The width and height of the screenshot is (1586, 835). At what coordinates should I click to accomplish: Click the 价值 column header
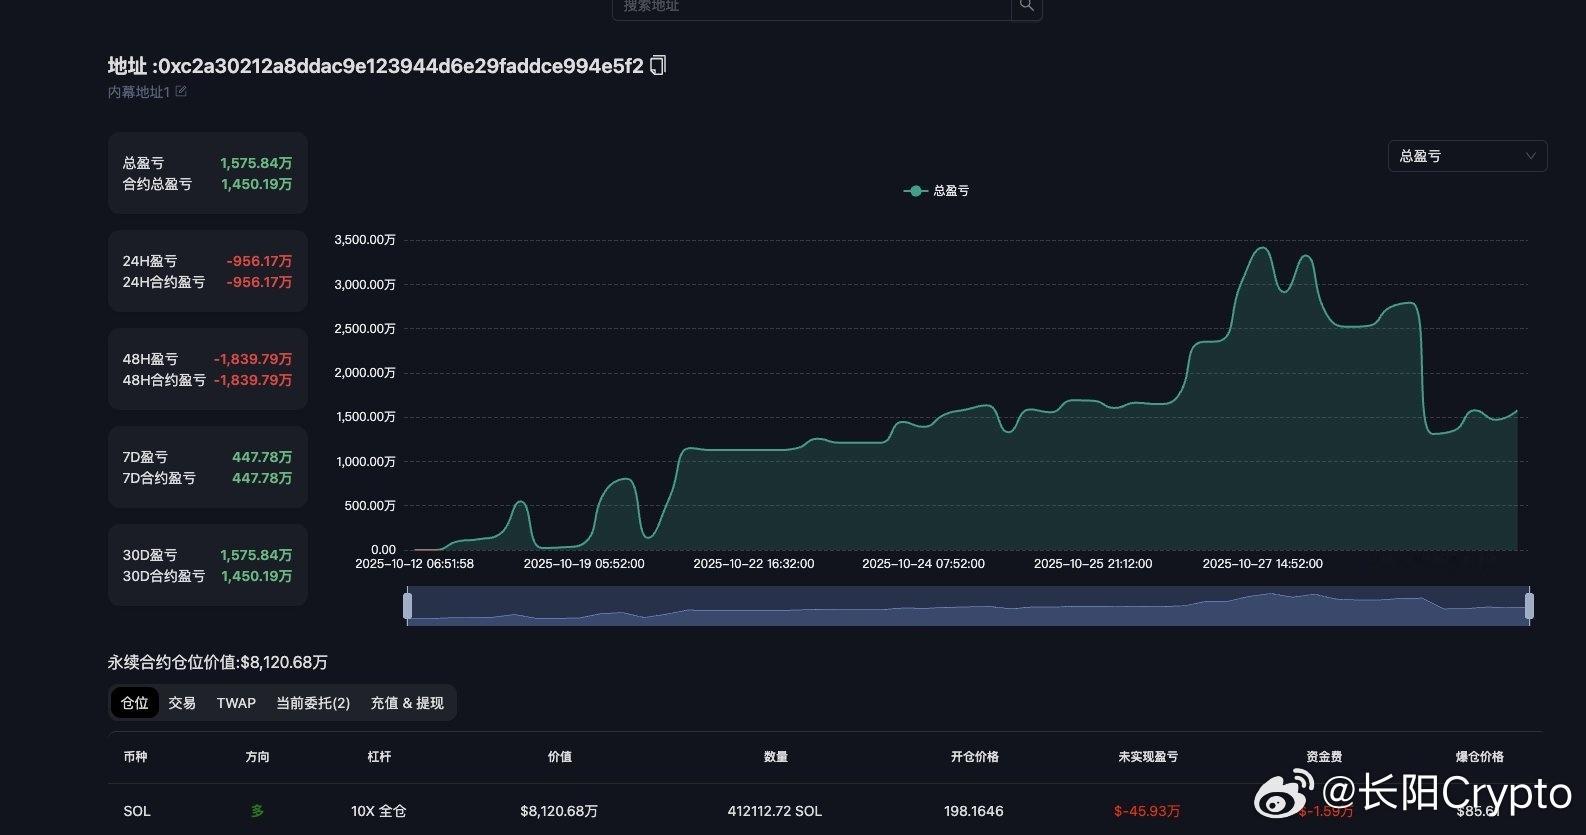[x=559, y=757]
